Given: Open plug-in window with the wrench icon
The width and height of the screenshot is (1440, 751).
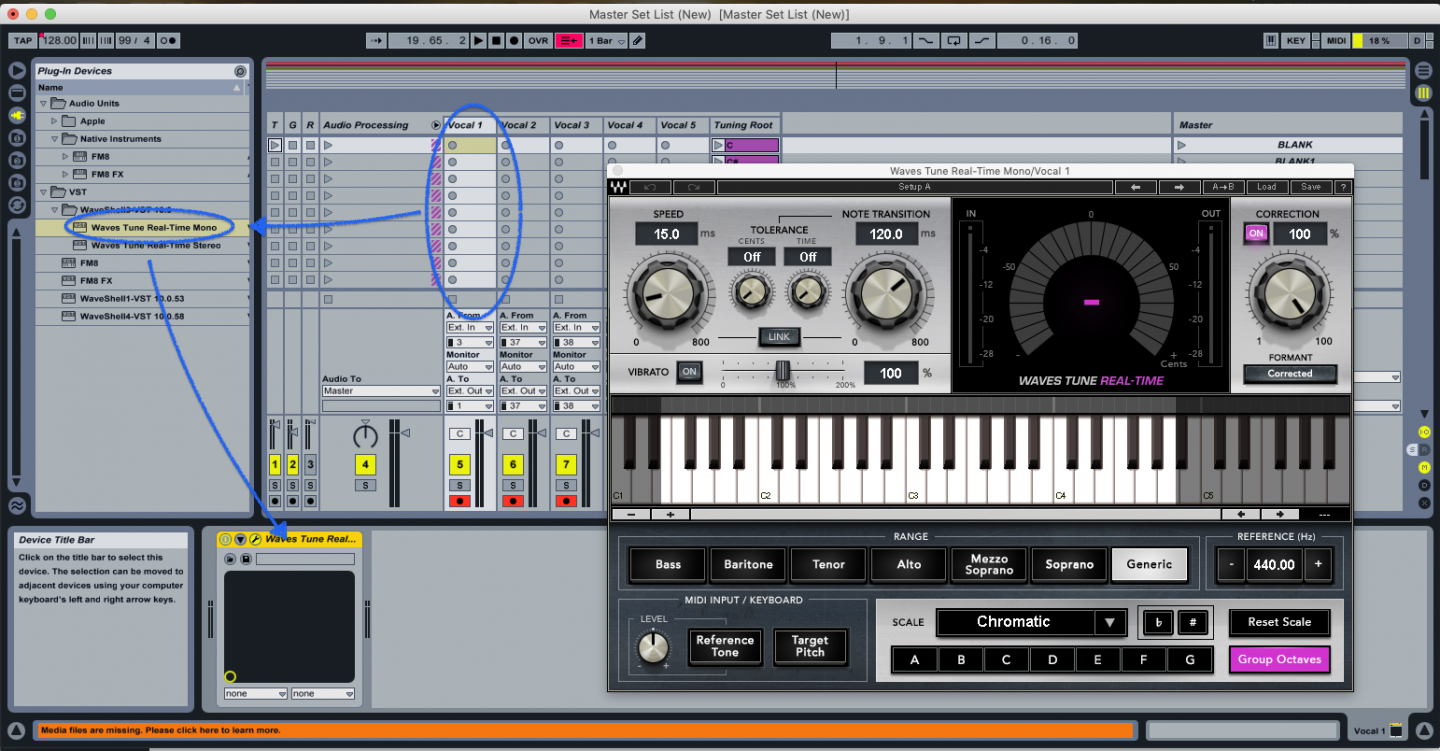Looking at the screenshot, I should (x=255, y=539).
